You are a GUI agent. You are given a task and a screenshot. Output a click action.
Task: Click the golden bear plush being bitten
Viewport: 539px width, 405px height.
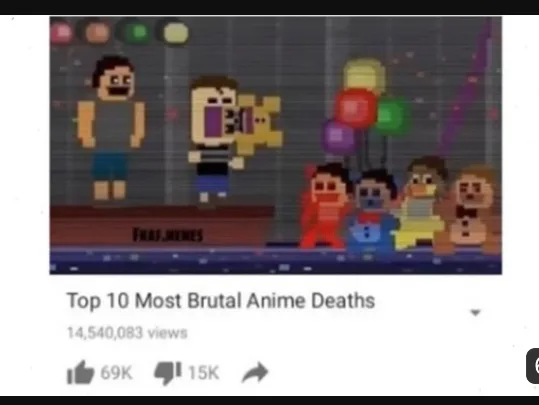261,124
